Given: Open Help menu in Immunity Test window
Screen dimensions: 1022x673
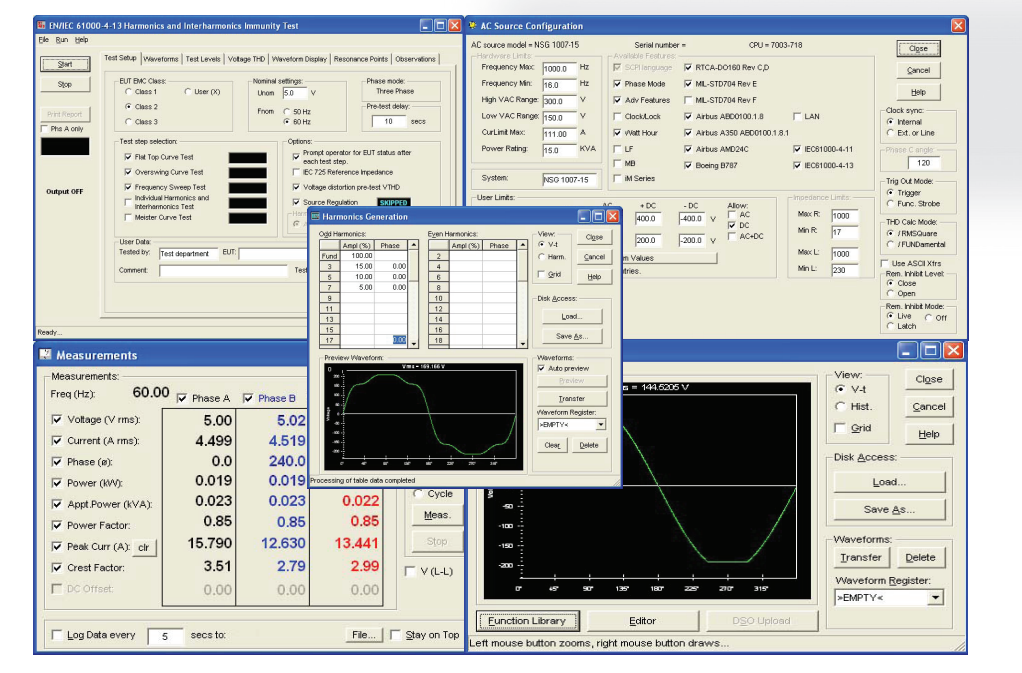Looking at the screenshot, I should [x=81, y=40].
